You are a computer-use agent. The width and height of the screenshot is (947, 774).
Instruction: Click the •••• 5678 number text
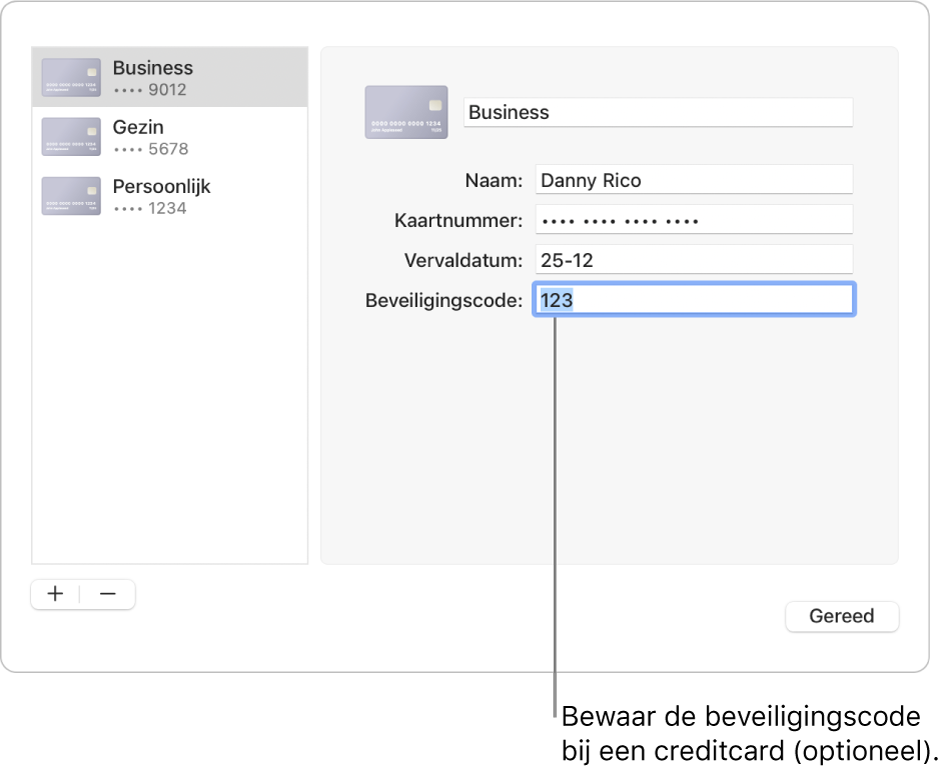[151, 149]
